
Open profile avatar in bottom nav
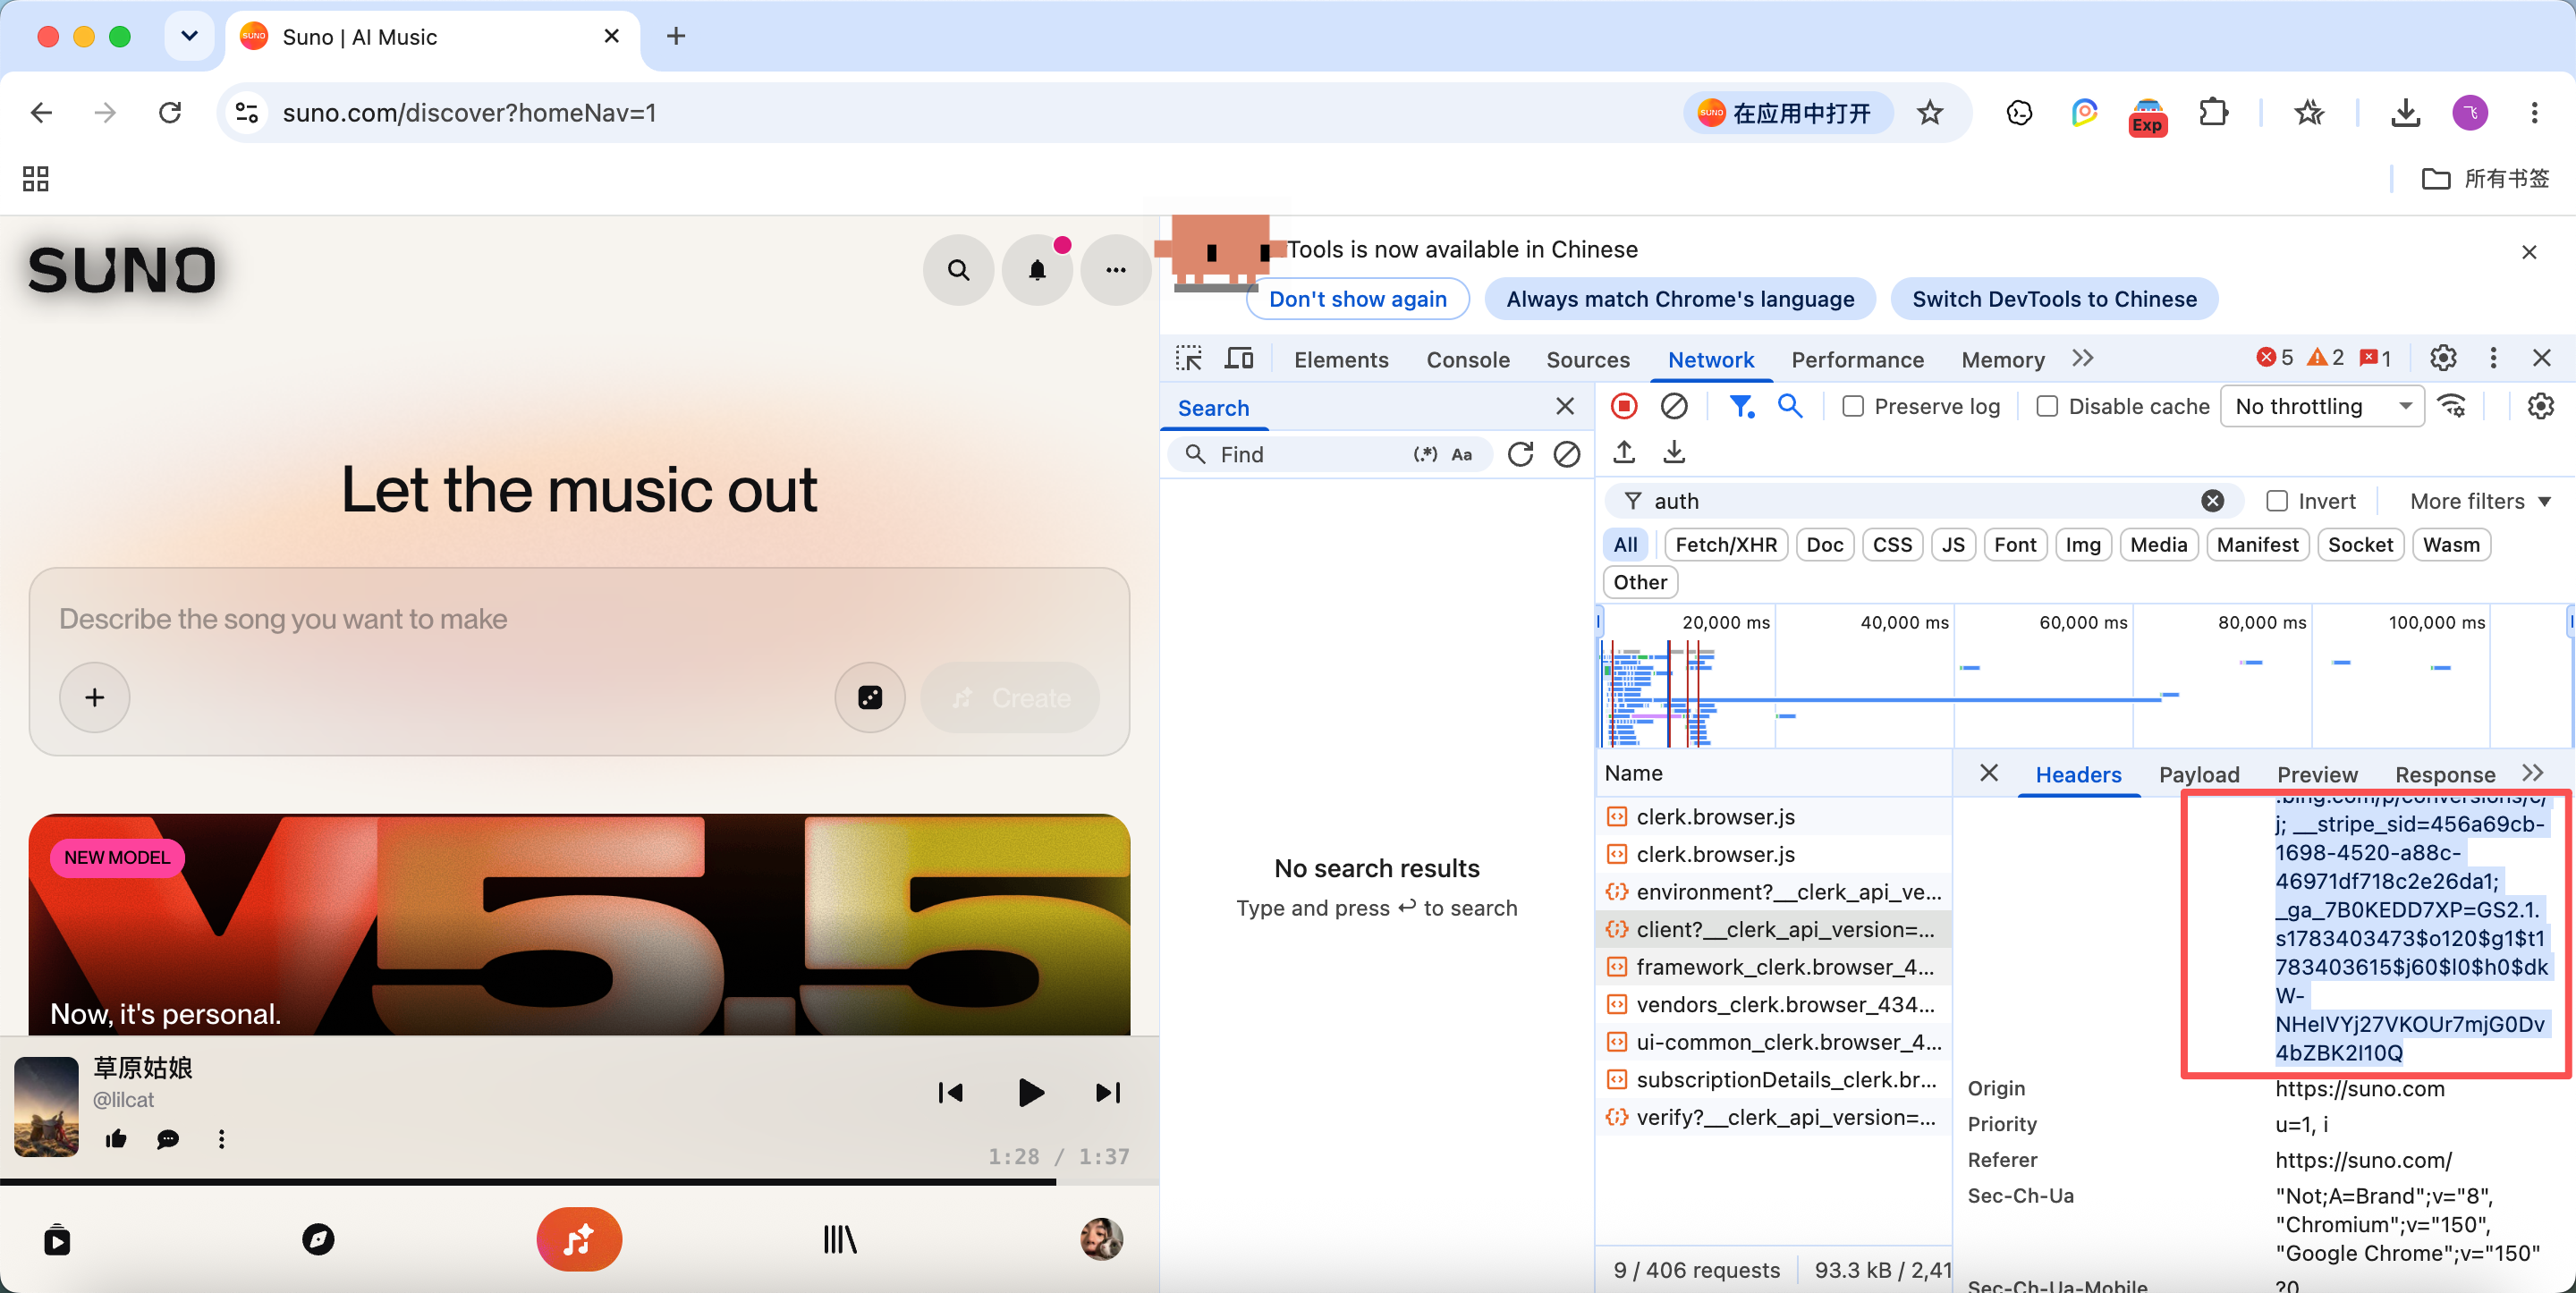click(1101, 1240)
